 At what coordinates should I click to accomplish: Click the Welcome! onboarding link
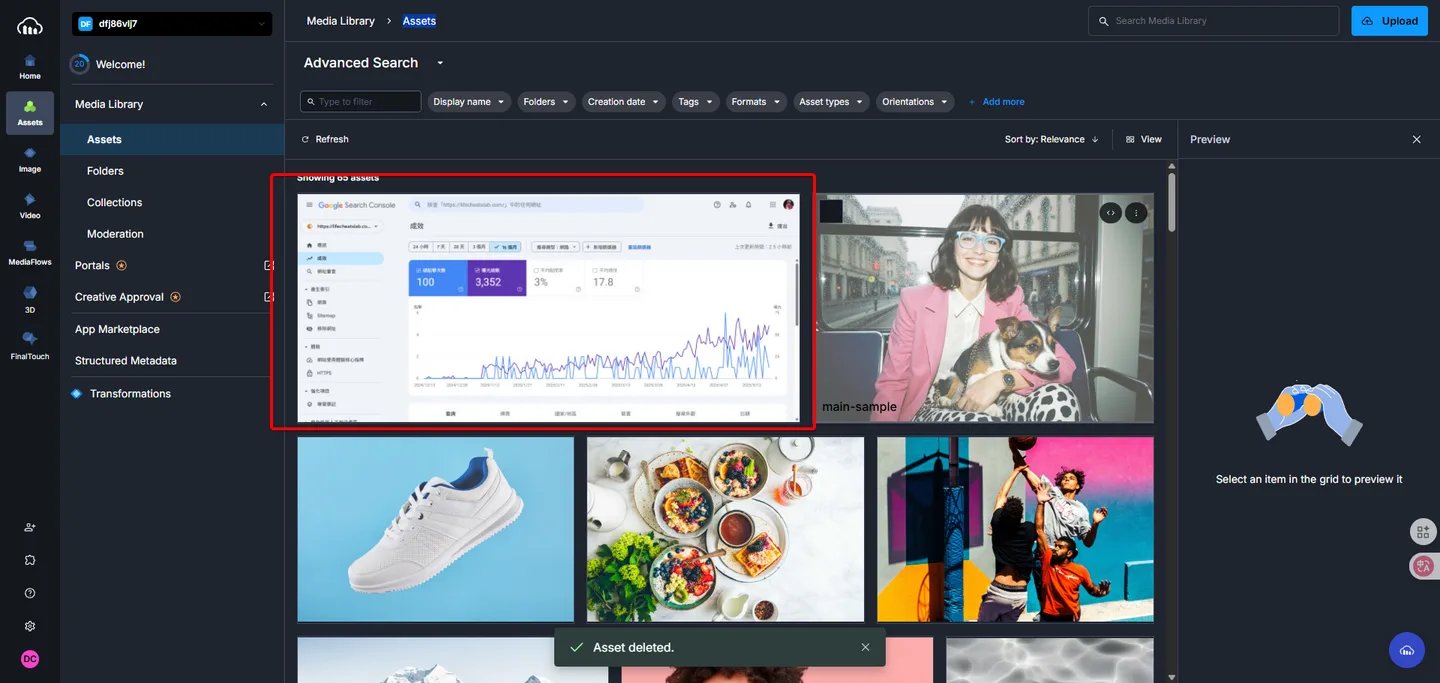pos(120,64)
